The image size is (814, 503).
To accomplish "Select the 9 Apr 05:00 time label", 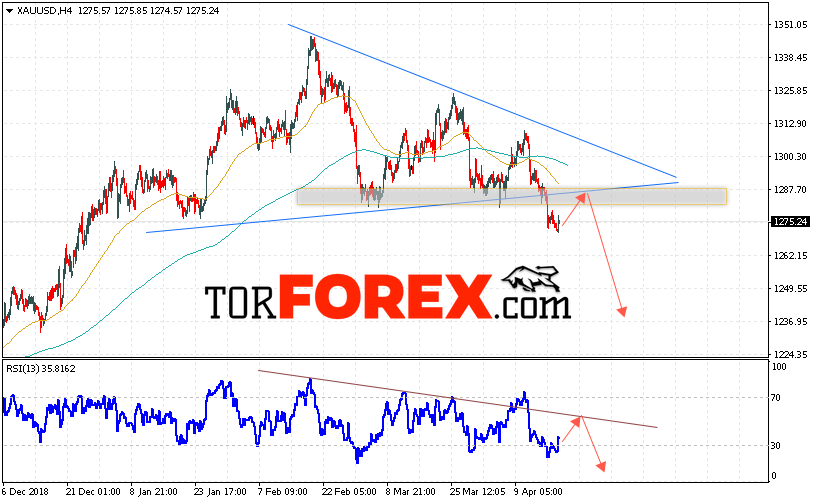I will (x=538, y=492).
